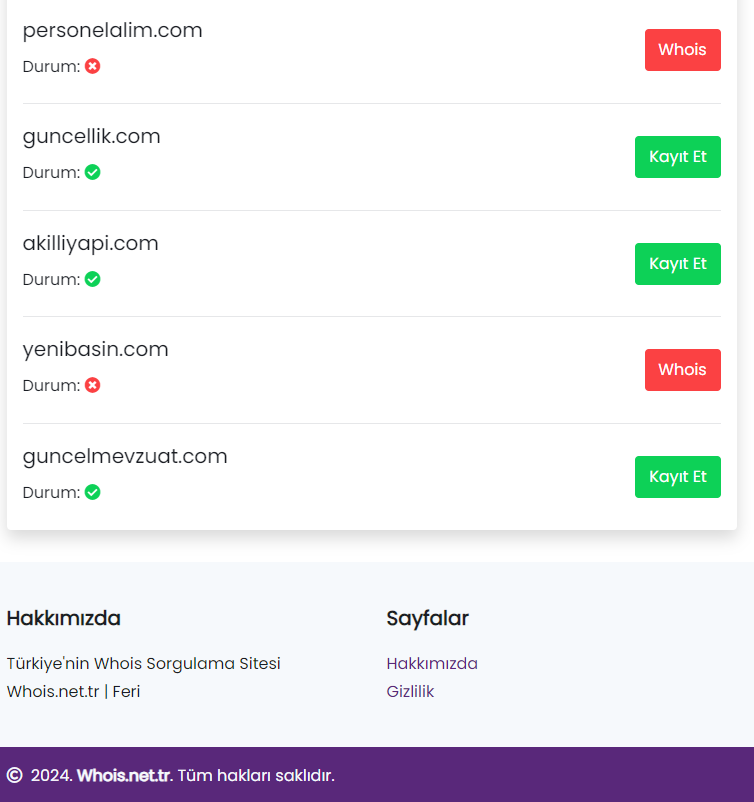Register guncellik.com with Kayıt Et

click(x=678, y=157)
